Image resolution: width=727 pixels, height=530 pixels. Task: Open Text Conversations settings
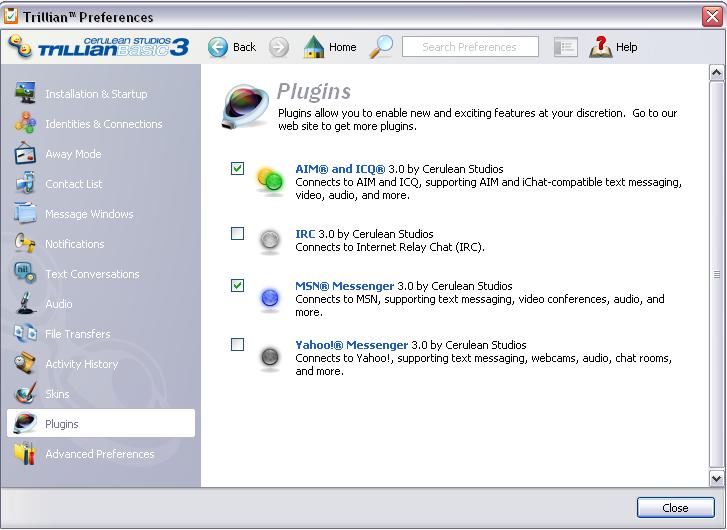92,274
